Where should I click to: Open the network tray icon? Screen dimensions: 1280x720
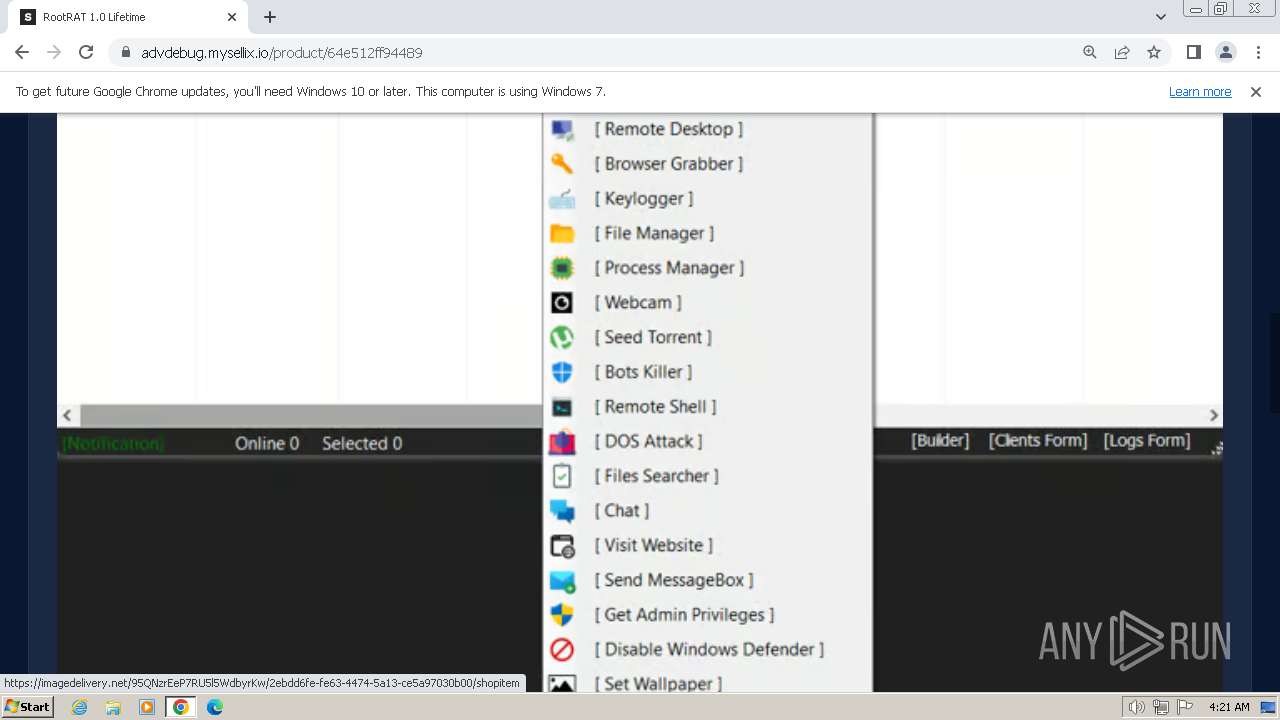(x=1159, y=707)
